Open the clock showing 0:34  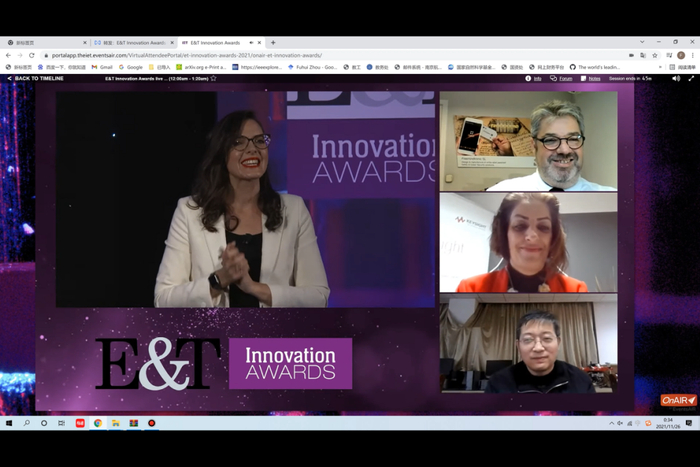pyautogui.click(x=668, y=423)
